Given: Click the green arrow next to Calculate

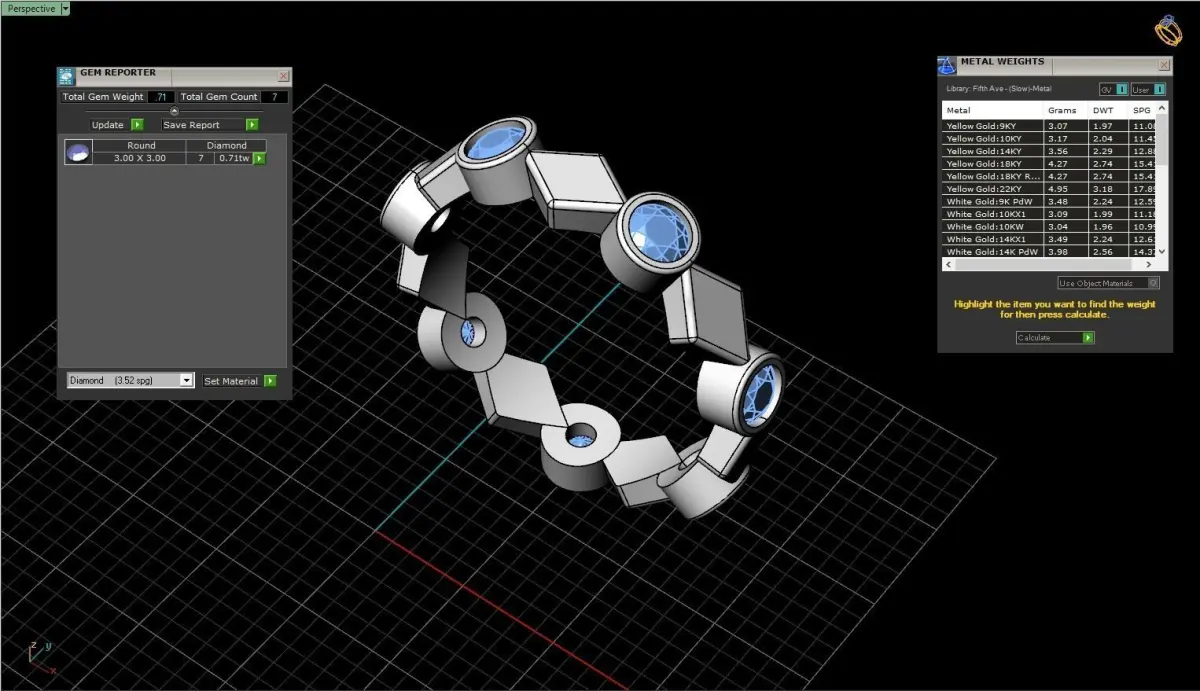Looking at the screenshot, I should pyautogui.click(x=1088, y=338).
